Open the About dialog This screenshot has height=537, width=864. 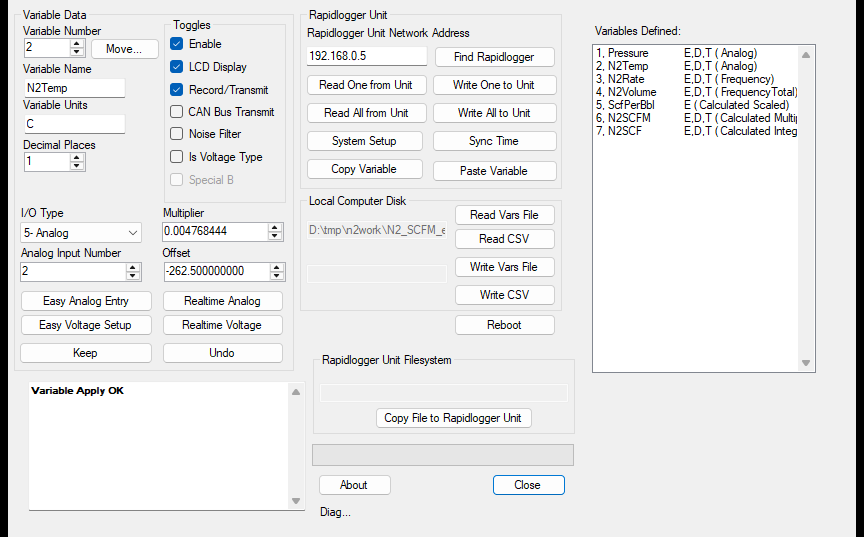pyautogui.click(x=354, y=485)
